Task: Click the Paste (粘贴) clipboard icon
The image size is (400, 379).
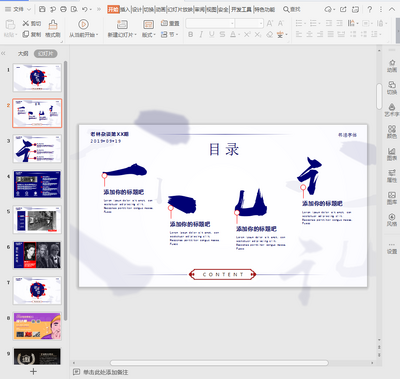Action: click(x=10, y=25)
